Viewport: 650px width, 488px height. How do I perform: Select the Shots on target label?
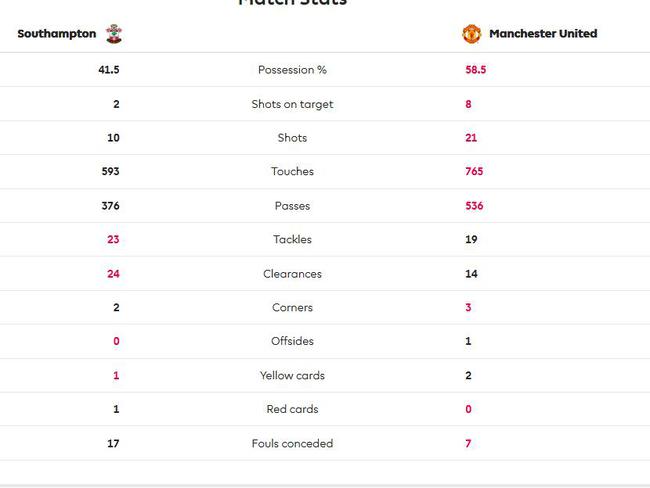pos(292,104)
